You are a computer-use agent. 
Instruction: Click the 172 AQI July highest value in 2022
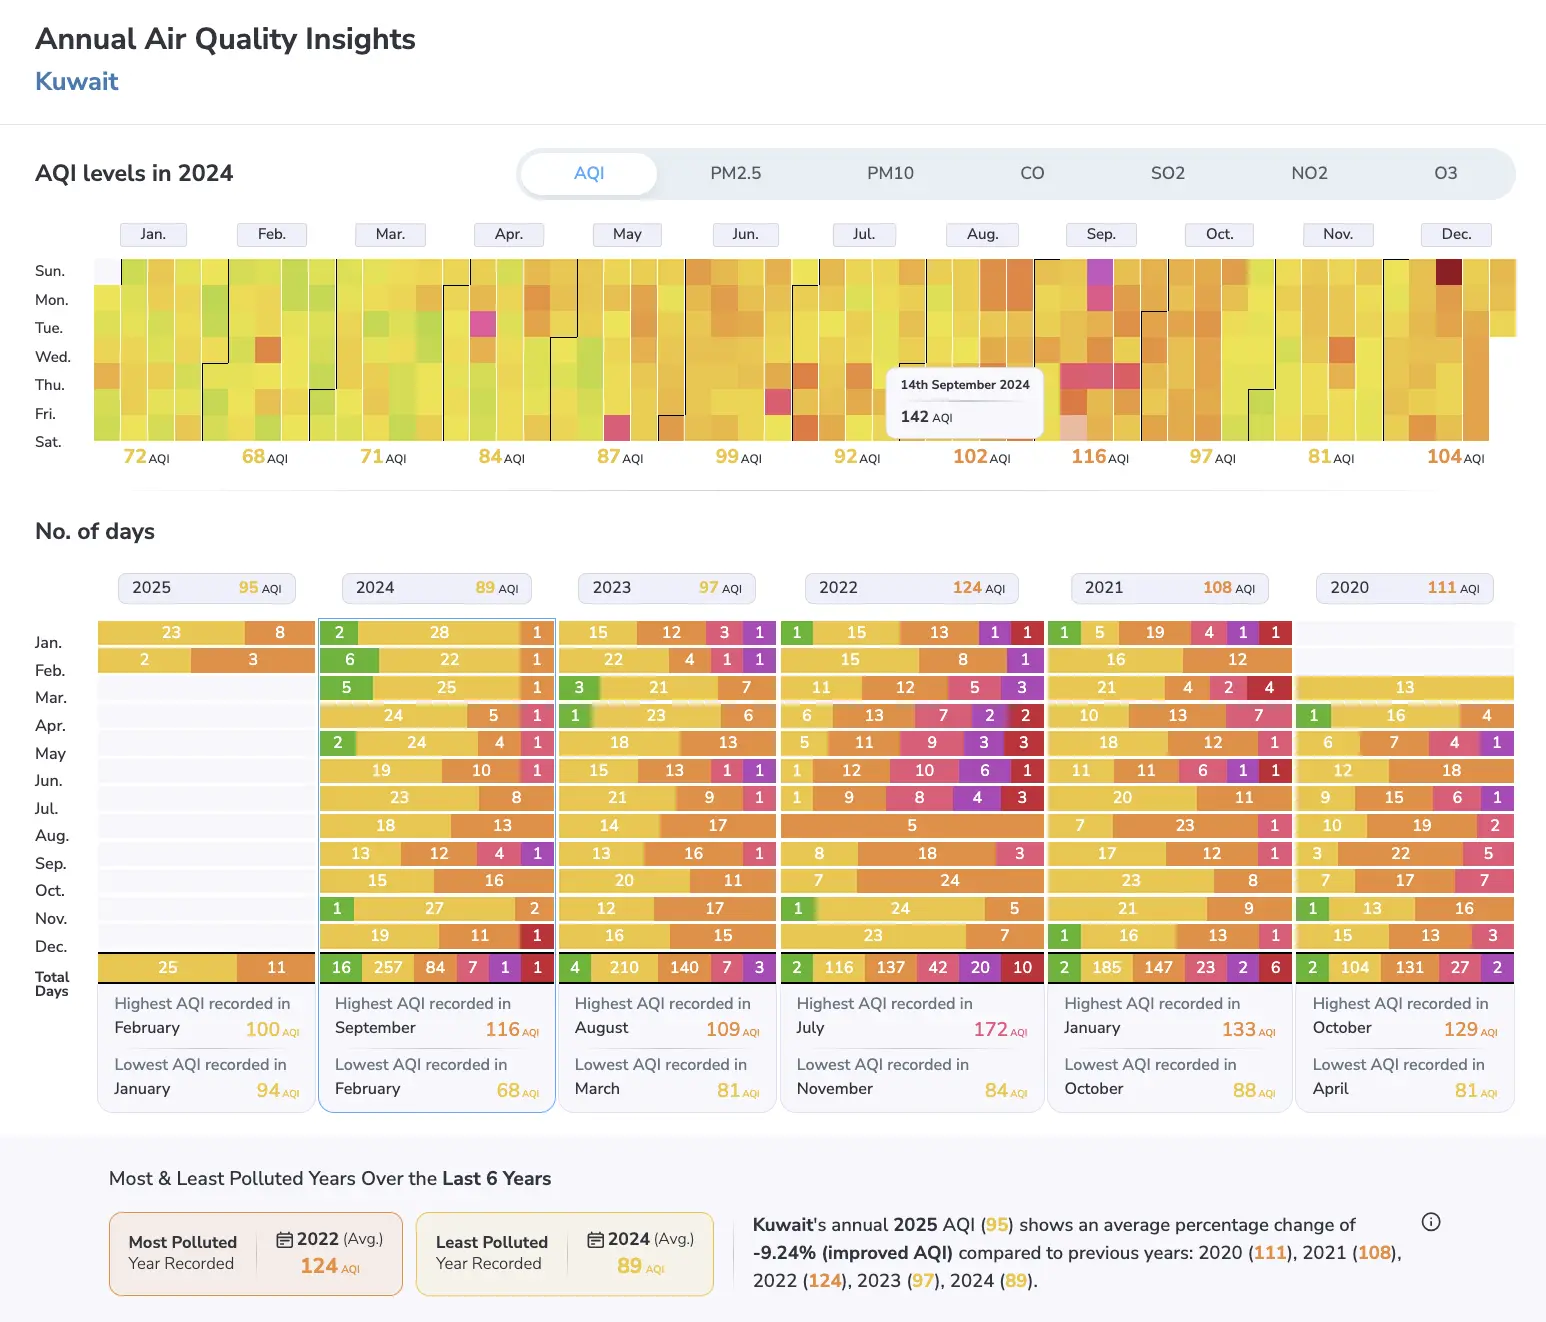pyautogui.click(x=1001, y=1029)
